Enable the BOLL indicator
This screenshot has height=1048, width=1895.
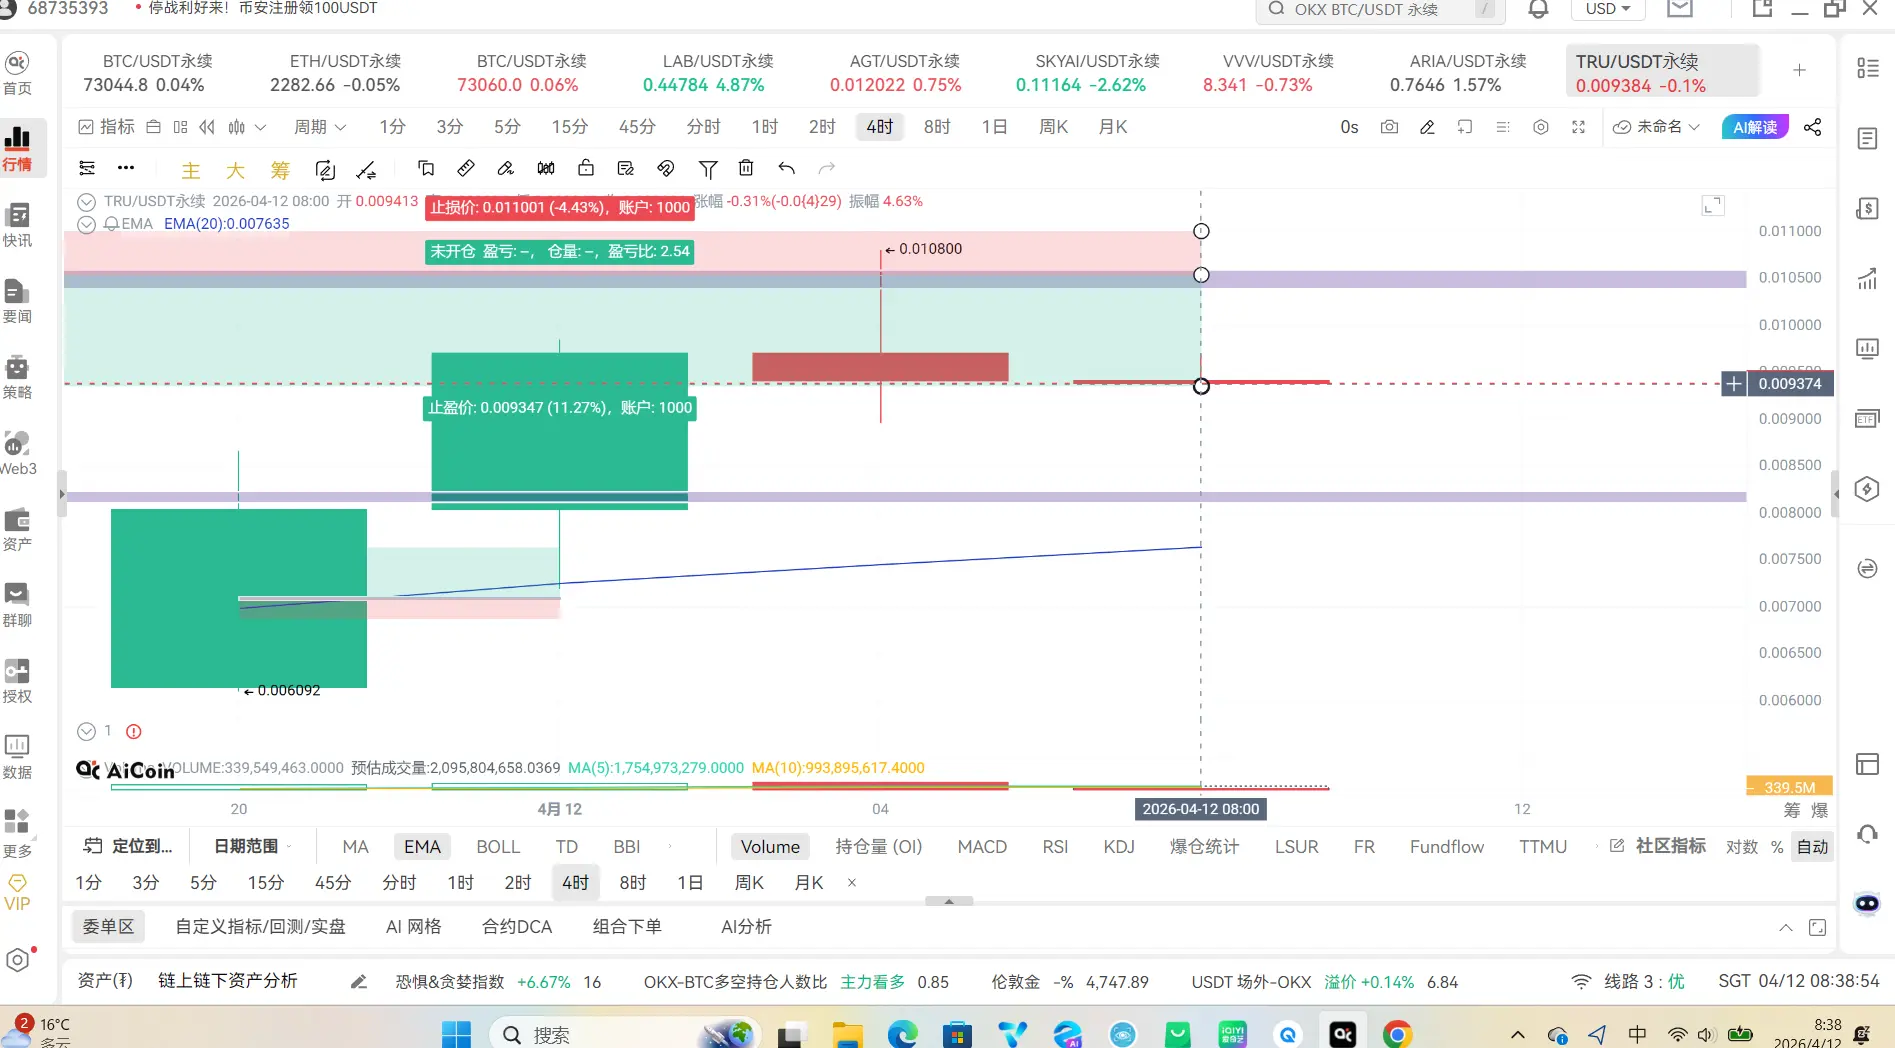(x=498, y=846)
